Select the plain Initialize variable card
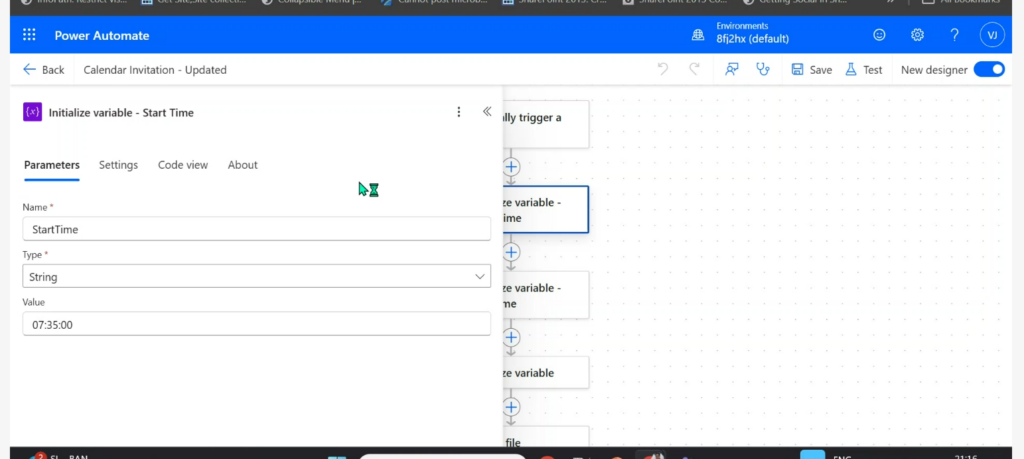This screenshot has height=459, width=1024. 546,373
